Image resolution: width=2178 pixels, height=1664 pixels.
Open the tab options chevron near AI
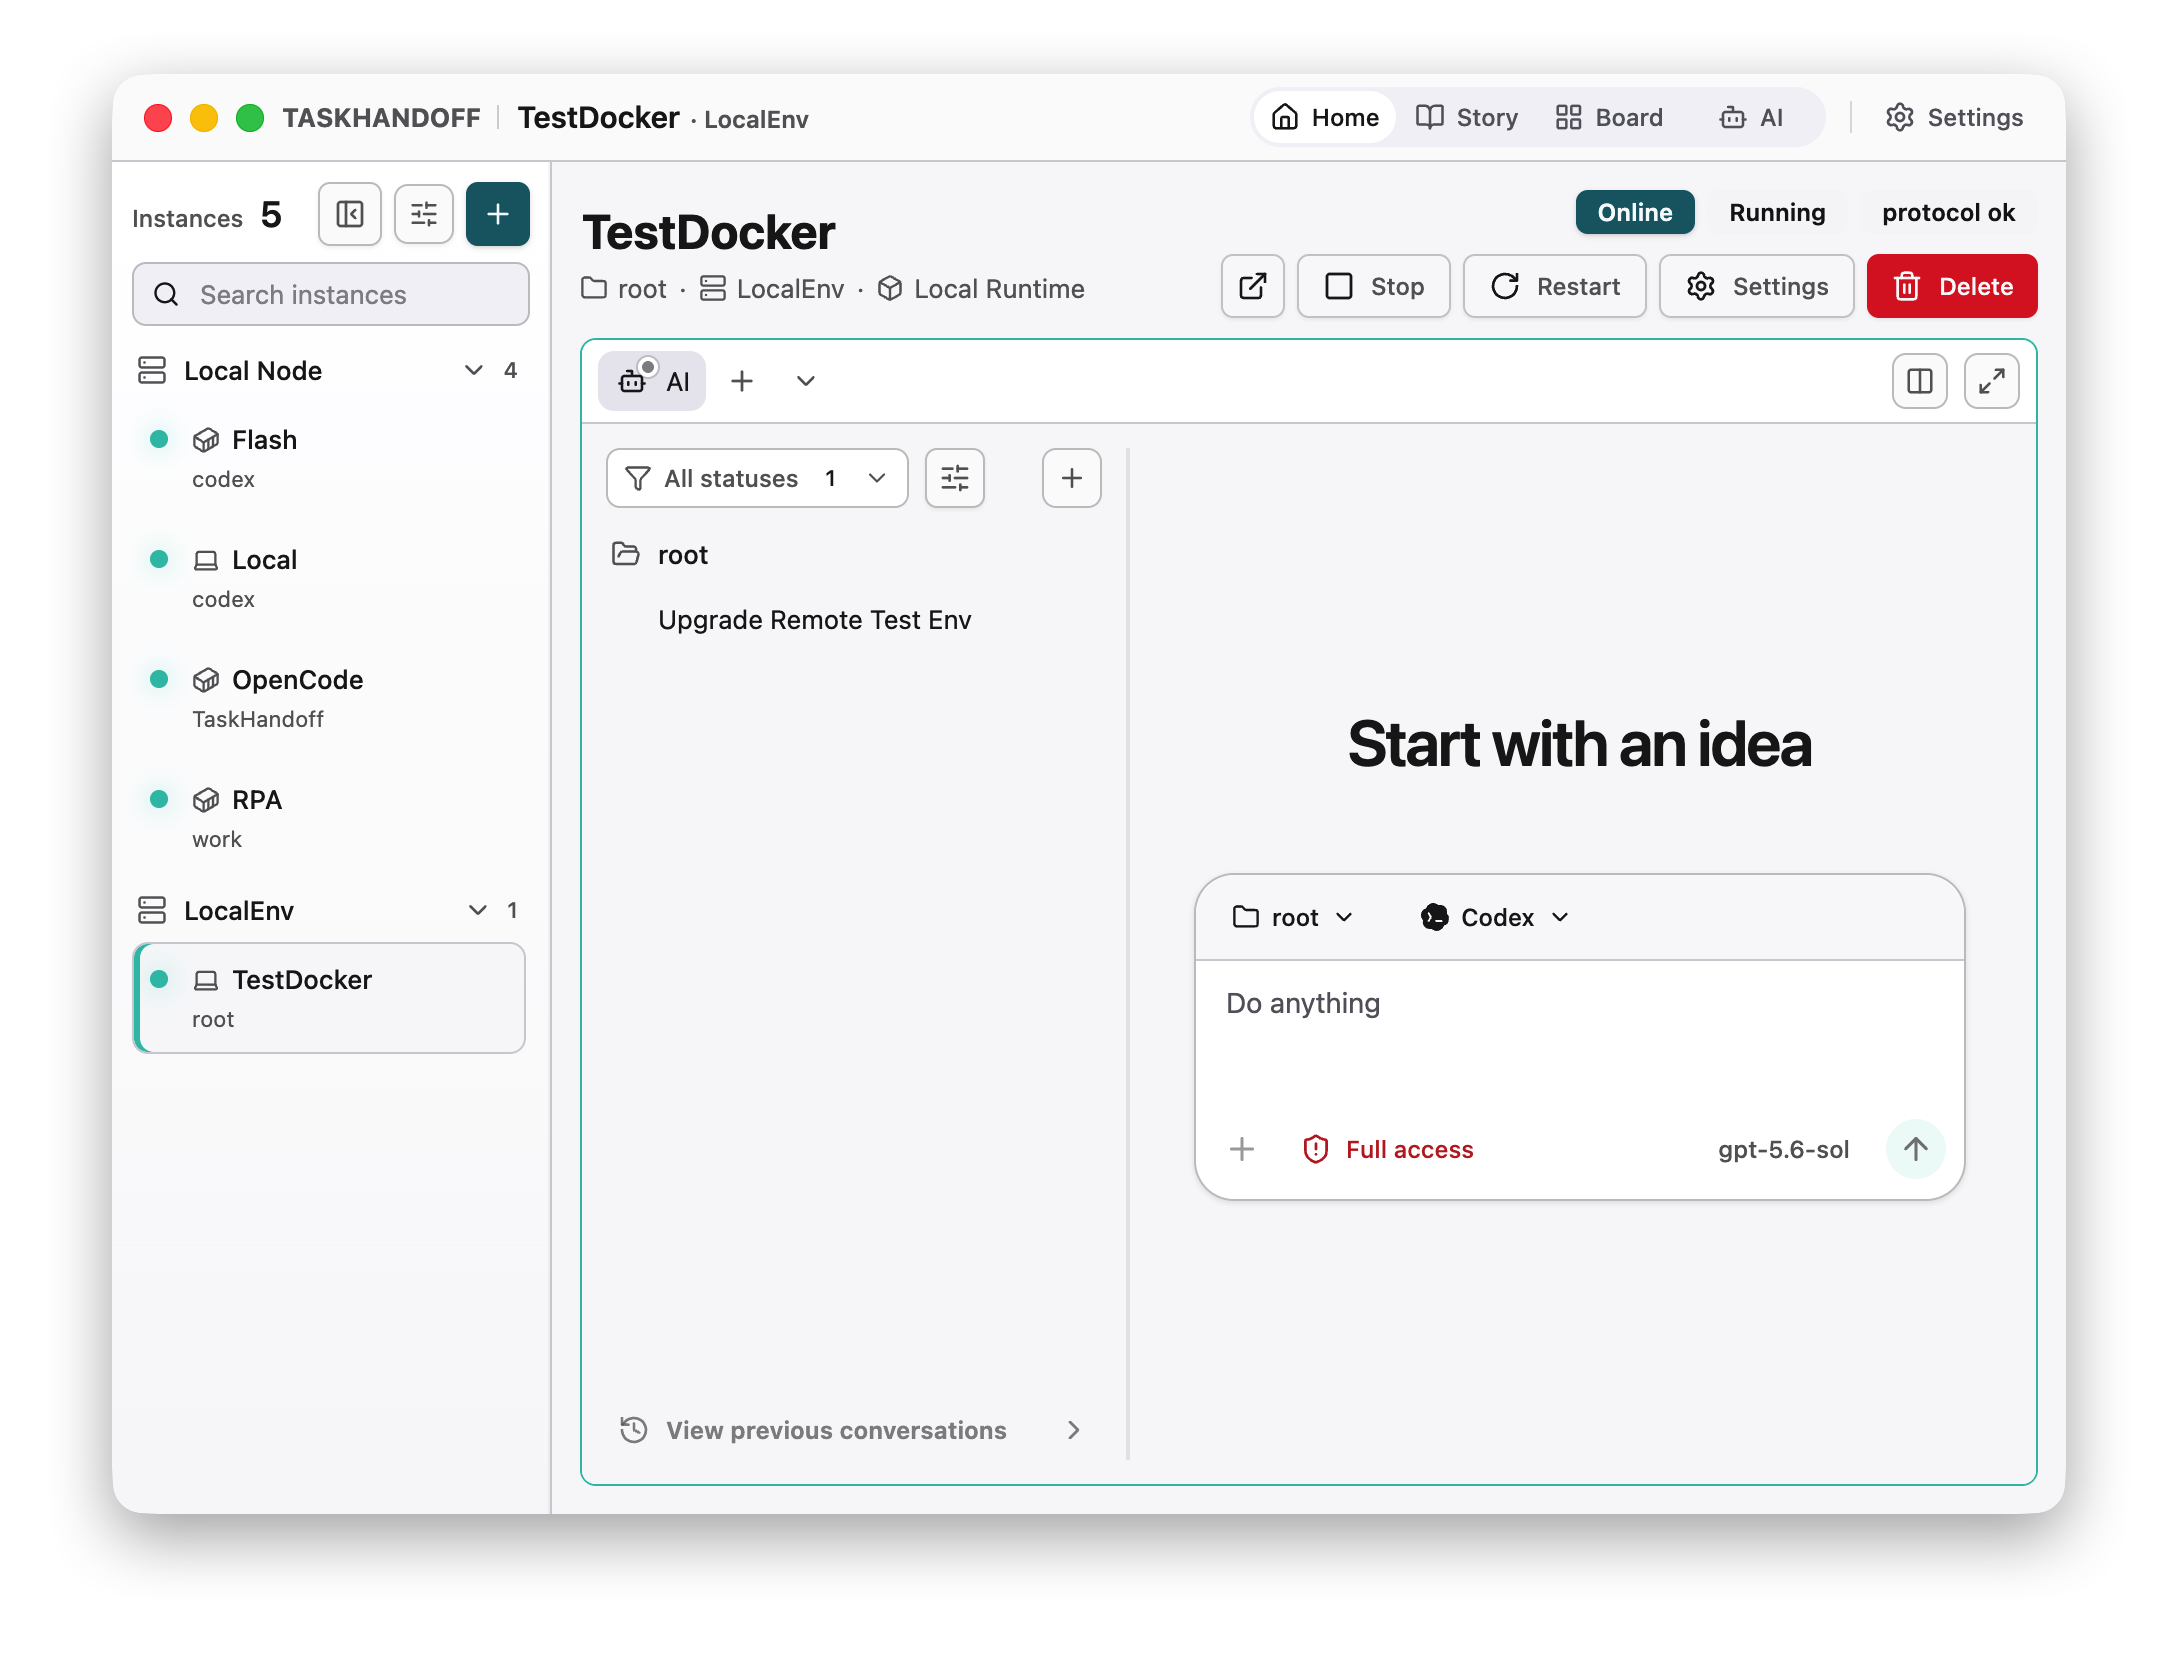[x=805, y=381]
